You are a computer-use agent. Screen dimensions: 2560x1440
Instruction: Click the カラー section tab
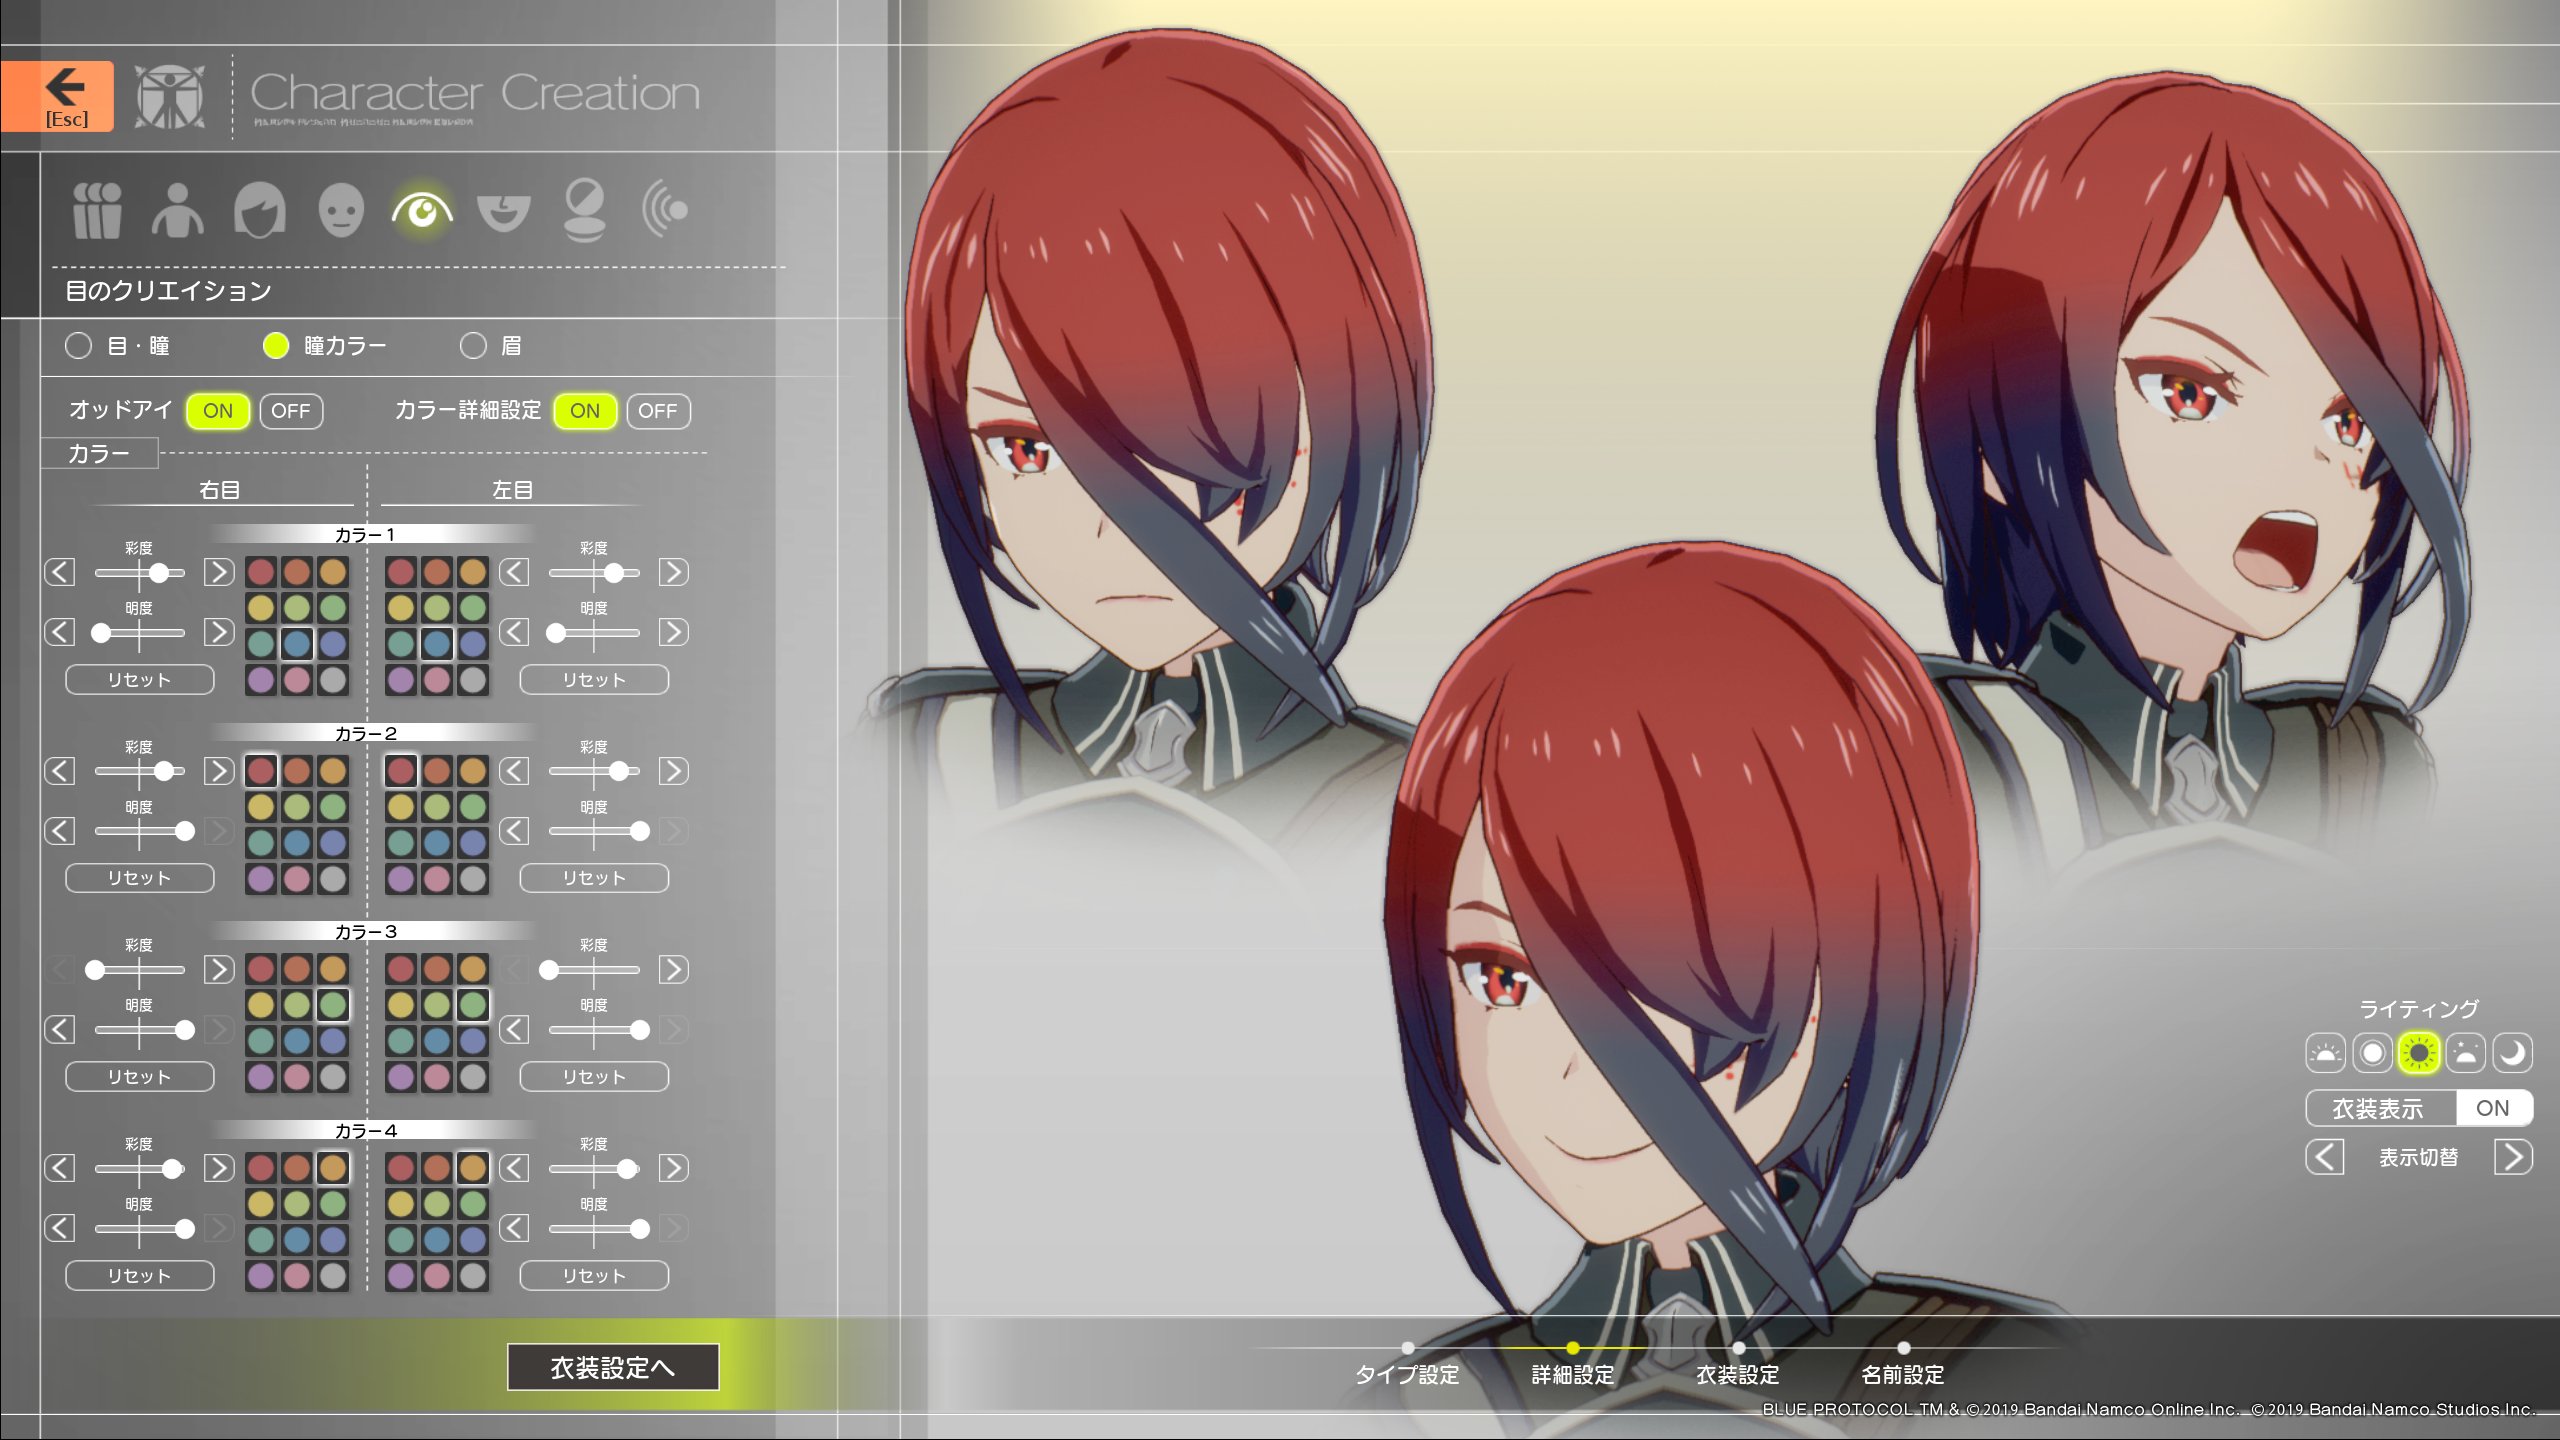click(x=99, y=454)
